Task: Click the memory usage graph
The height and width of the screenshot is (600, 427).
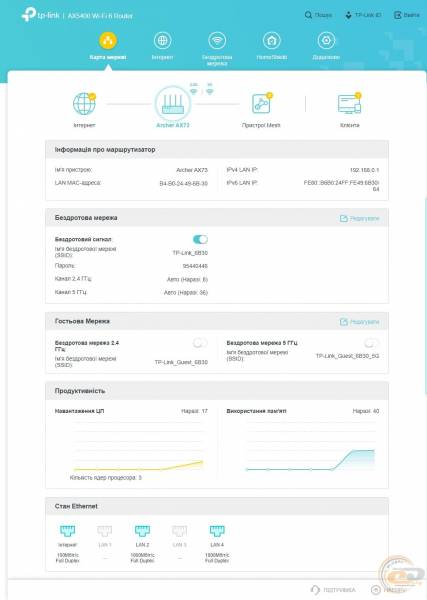Action: tap(310, 446)
